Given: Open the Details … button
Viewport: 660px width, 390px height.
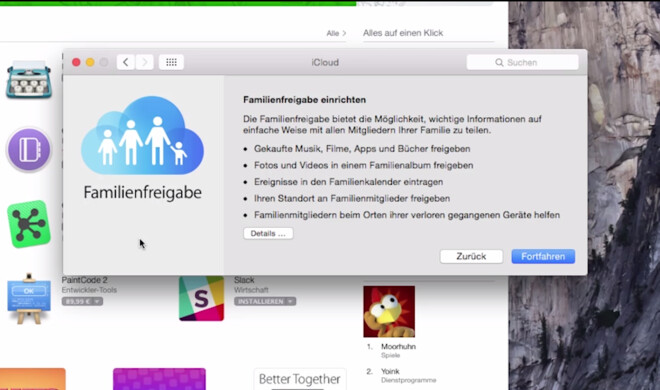Looking at the screenshot, I should (x=268, y=233).
